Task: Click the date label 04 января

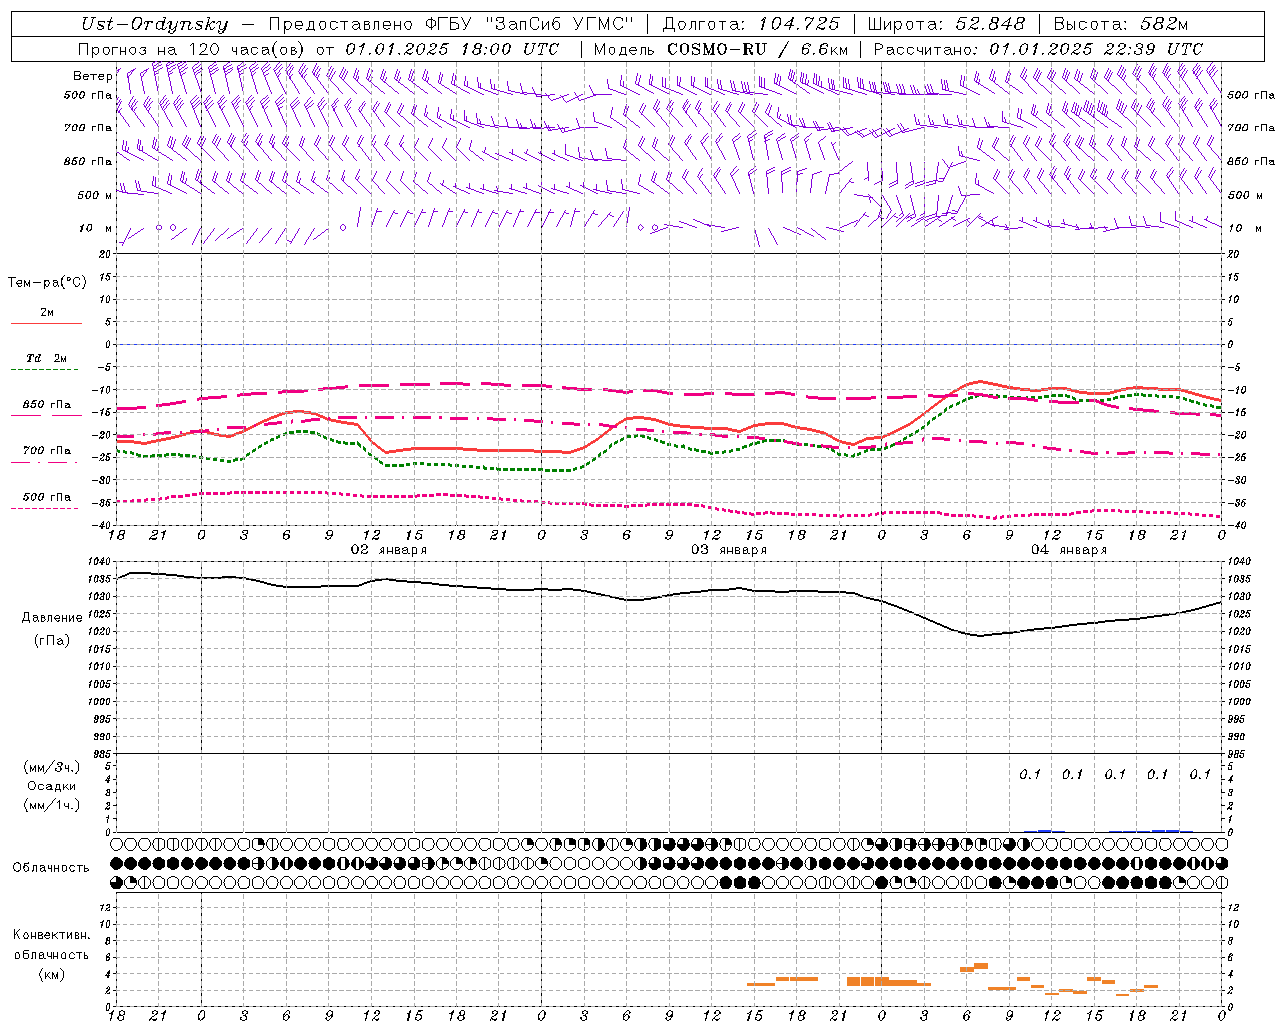Action: 1068,550
